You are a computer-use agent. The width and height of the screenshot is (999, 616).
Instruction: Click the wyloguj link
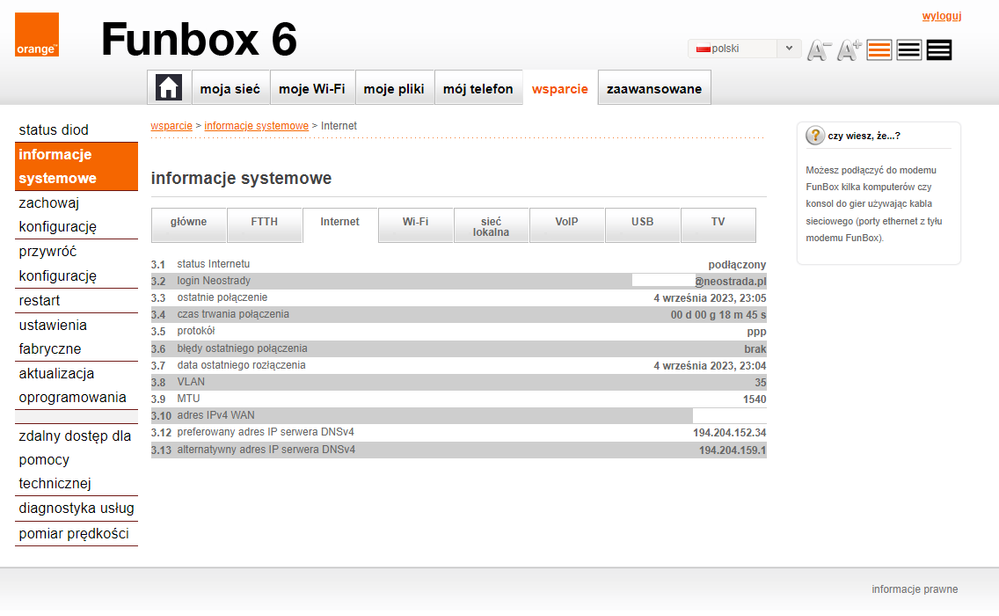pos(941,16)
